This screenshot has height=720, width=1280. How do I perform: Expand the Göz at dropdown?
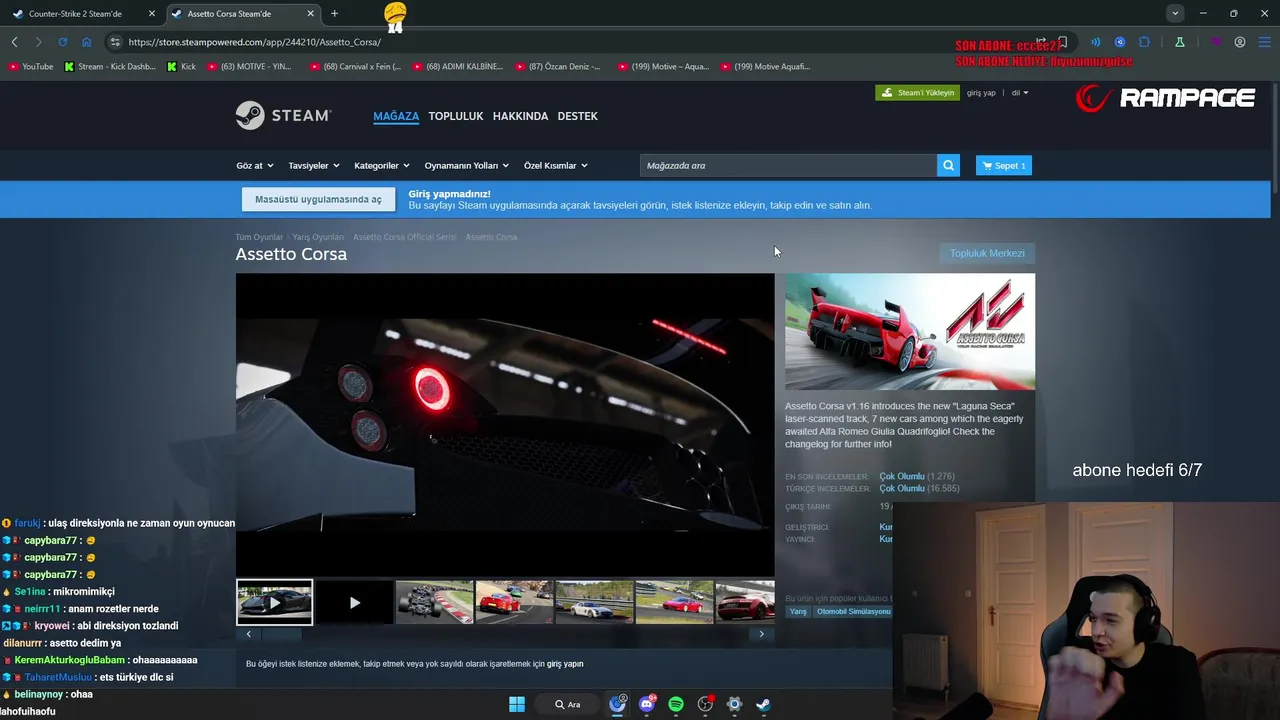(x=255, y=165)
